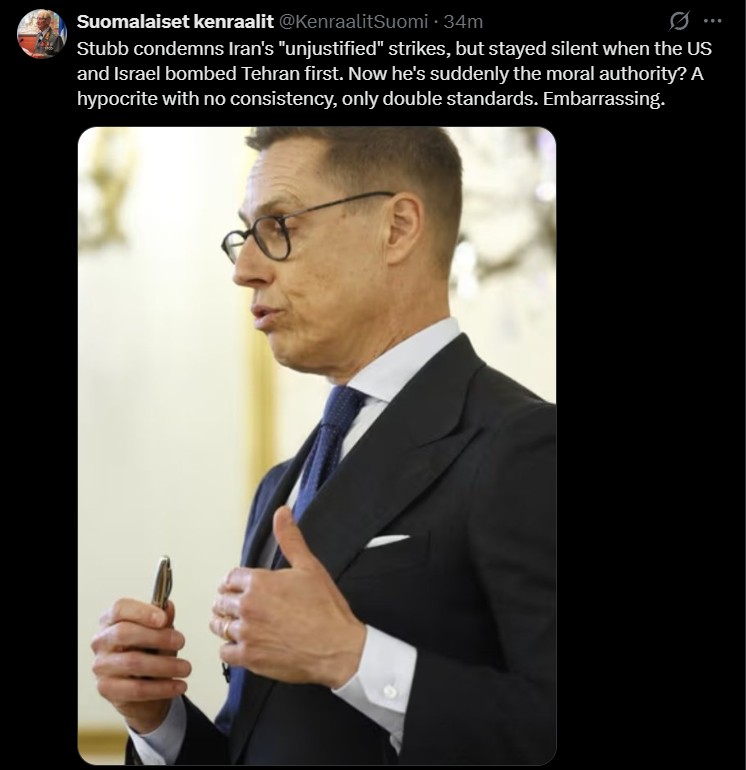The image size is (746, 770).
Task: Open the 34m timestamp permalink
Action: [463, 22]
